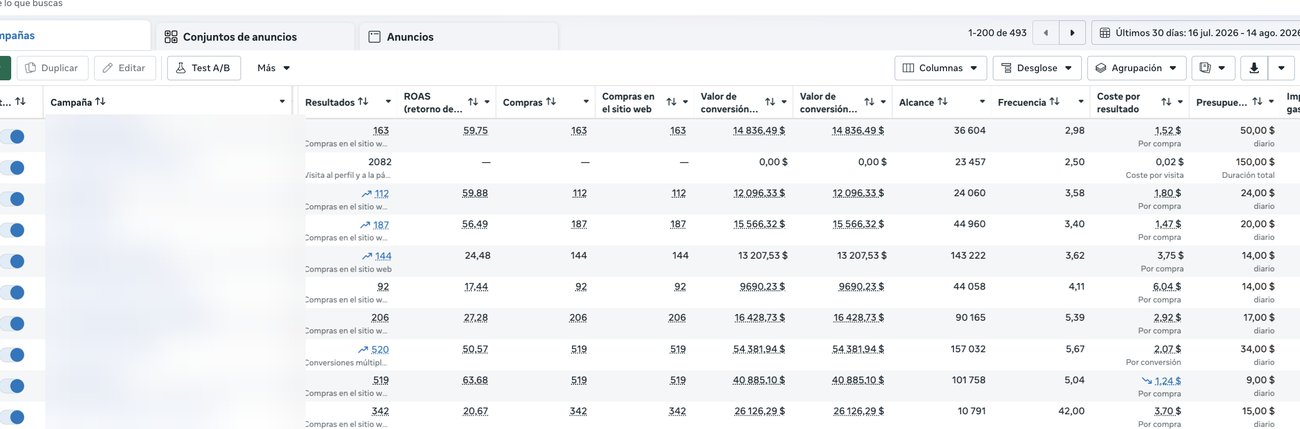Viewport: 1300px width, 429px height.
Task: Toggle campaign row with 24,48 ROAS
Action: (12, 261)
